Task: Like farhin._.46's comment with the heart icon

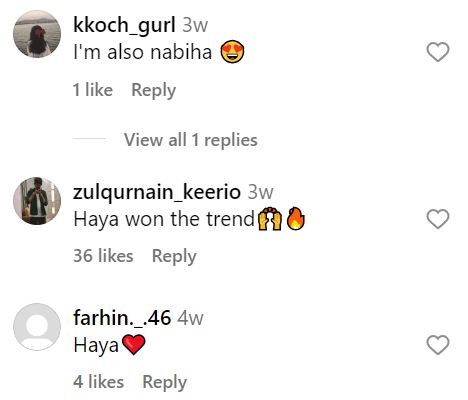Action: coord(438,345)
